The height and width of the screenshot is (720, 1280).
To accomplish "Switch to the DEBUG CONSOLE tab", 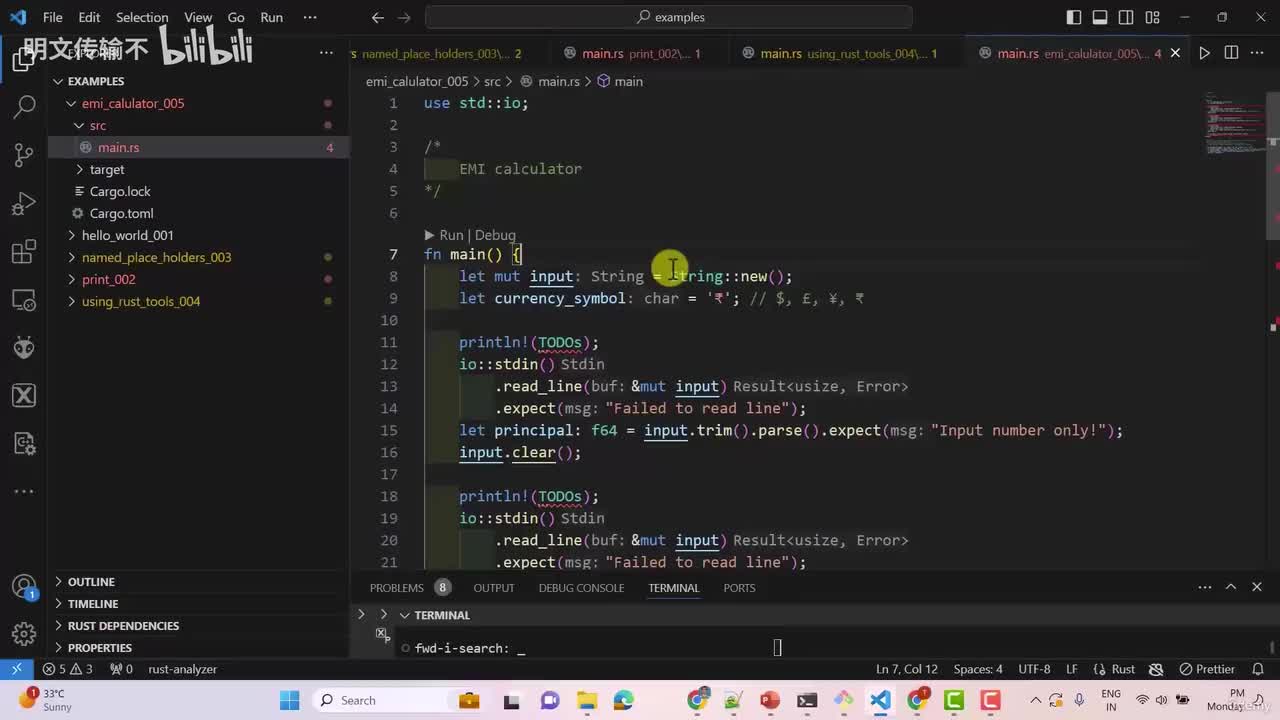I will point(581,588).
